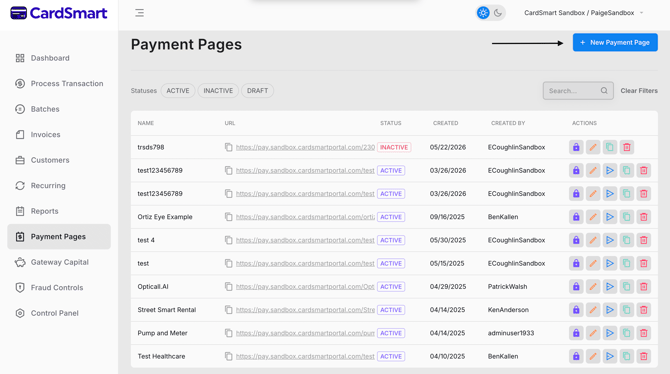The image size is (670, 374).
Task: Copy URL icon for trsds798 row
Action: tap(229, 147)
